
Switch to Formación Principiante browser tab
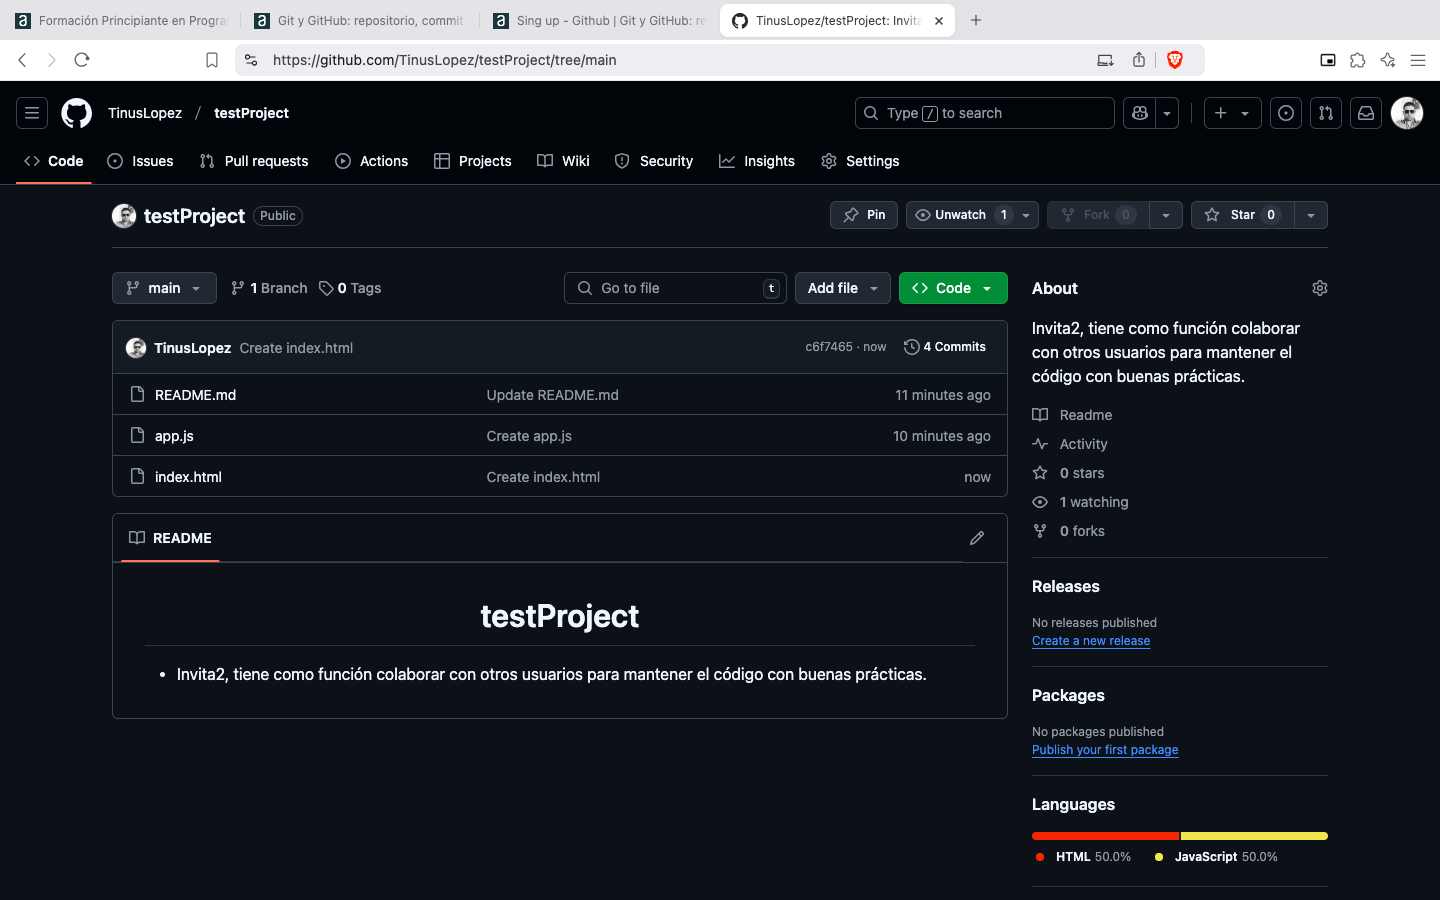coord(122,20)
